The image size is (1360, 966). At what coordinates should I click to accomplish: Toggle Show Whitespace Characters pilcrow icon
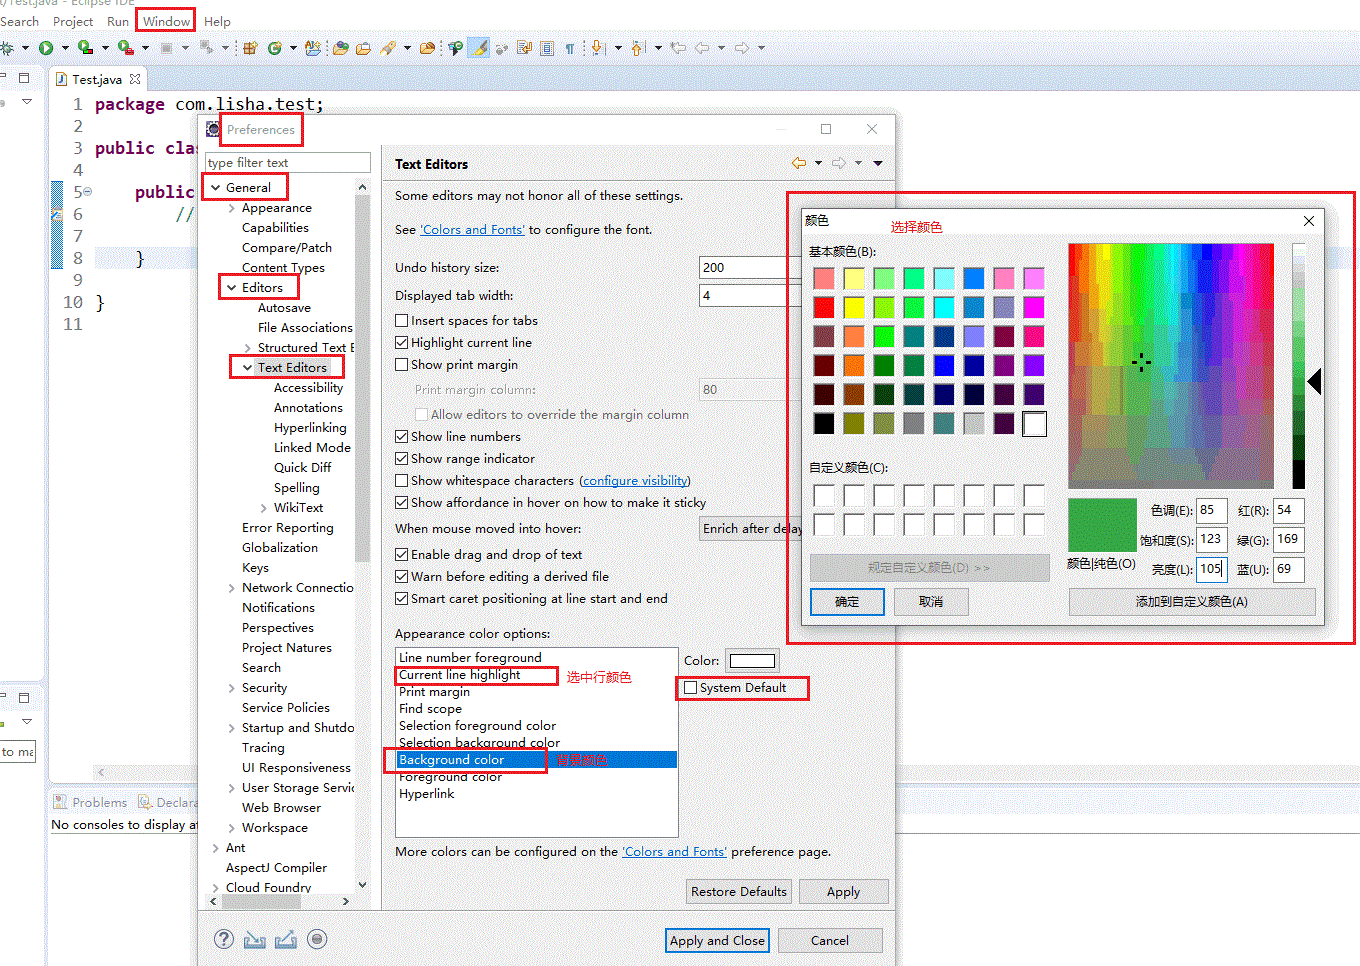[x=569, y=47]
